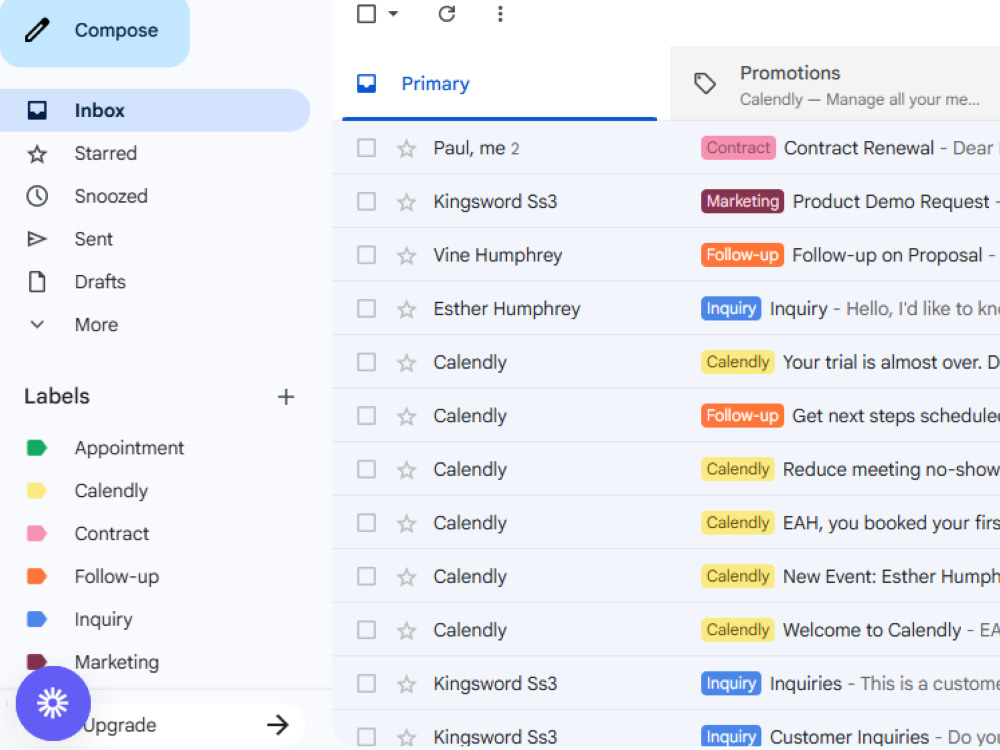
Task: Refresh the inbox
Action: pyautogui.click(x=446, y=13)
